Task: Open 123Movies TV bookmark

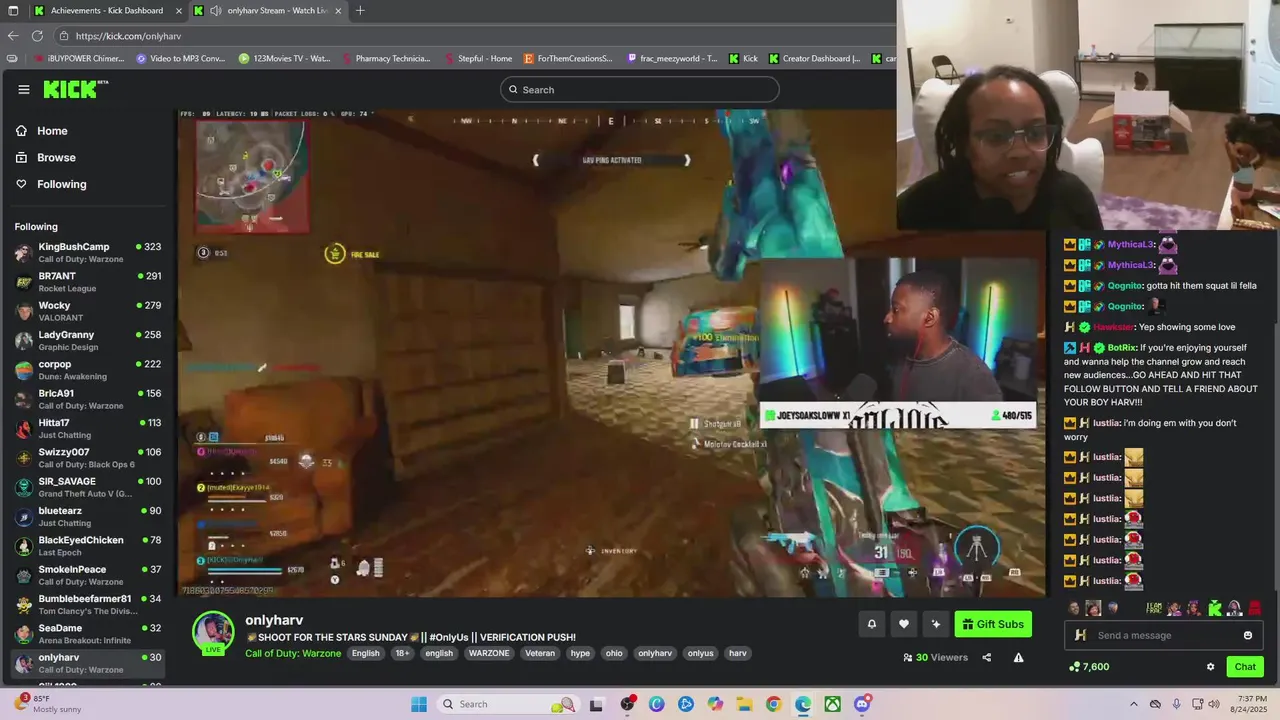Action: pyautogui.click(x=284, y=58)
